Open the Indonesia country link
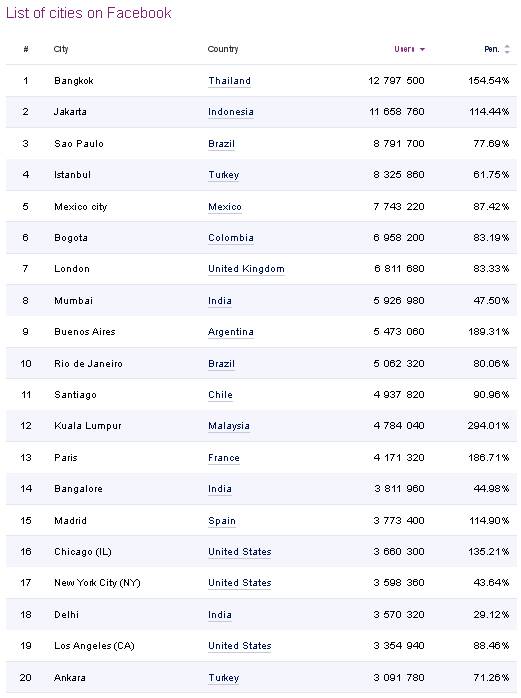The image size is (521, 698). [231, 112]
